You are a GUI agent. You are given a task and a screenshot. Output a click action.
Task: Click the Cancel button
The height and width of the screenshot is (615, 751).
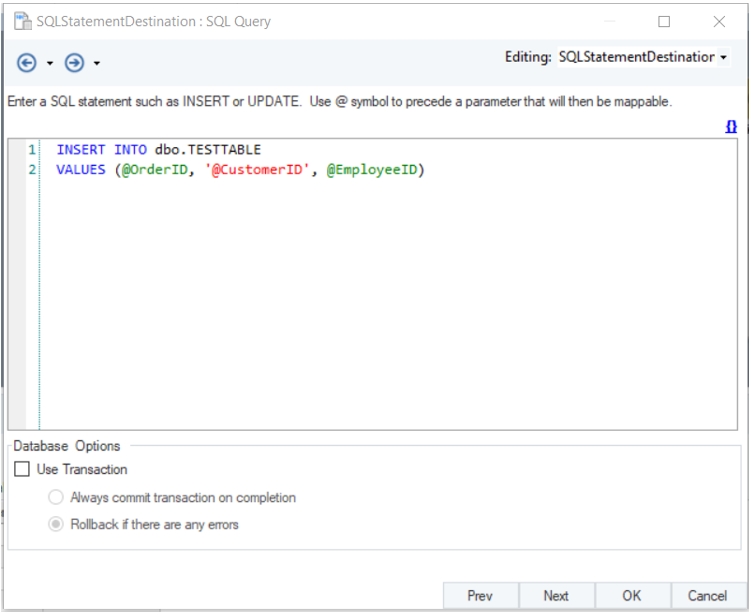708,596
